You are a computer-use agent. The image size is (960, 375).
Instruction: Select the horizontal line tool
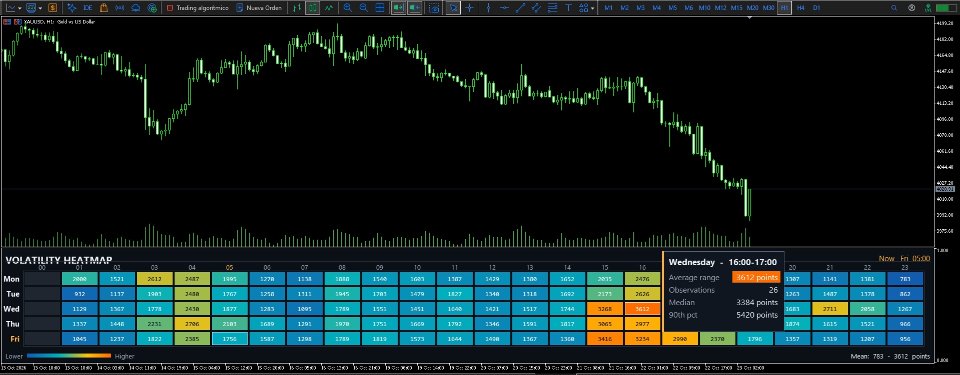click(504, 8)
